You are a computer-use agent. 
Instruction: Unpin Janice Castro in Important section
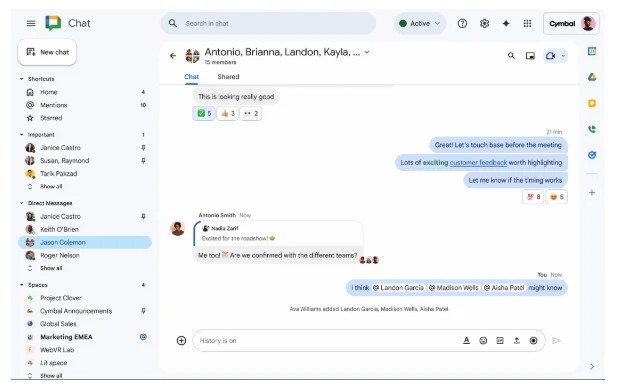click(143, 148)
